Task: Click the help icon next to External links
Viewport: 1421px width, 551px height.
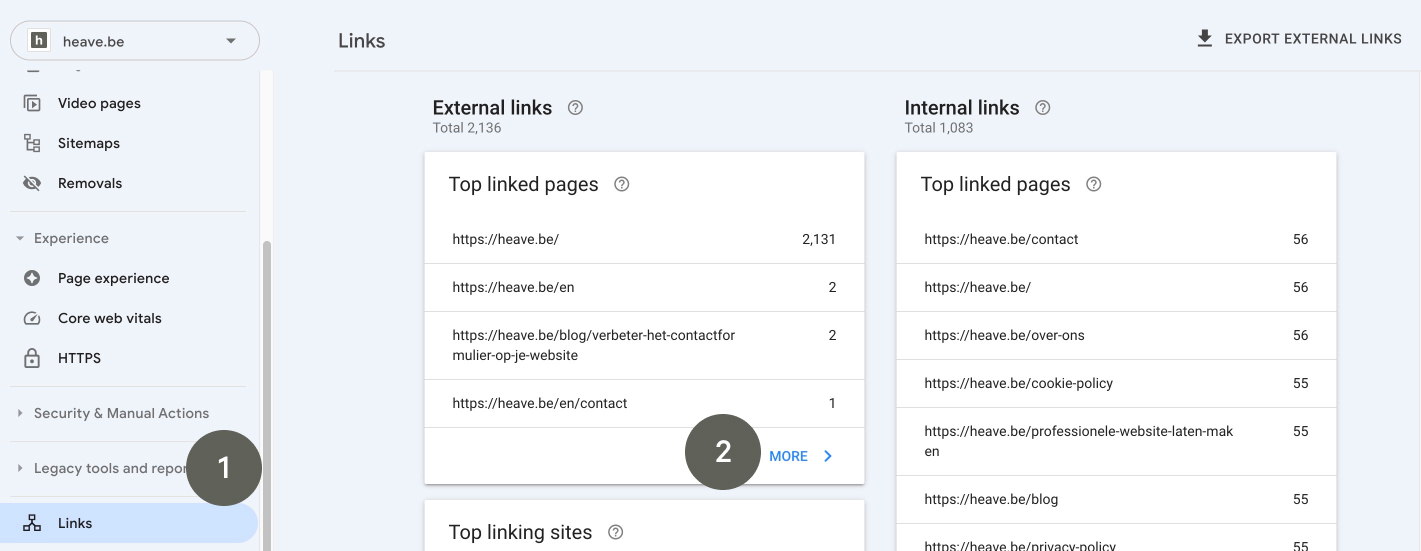Action: click(575, 108)
